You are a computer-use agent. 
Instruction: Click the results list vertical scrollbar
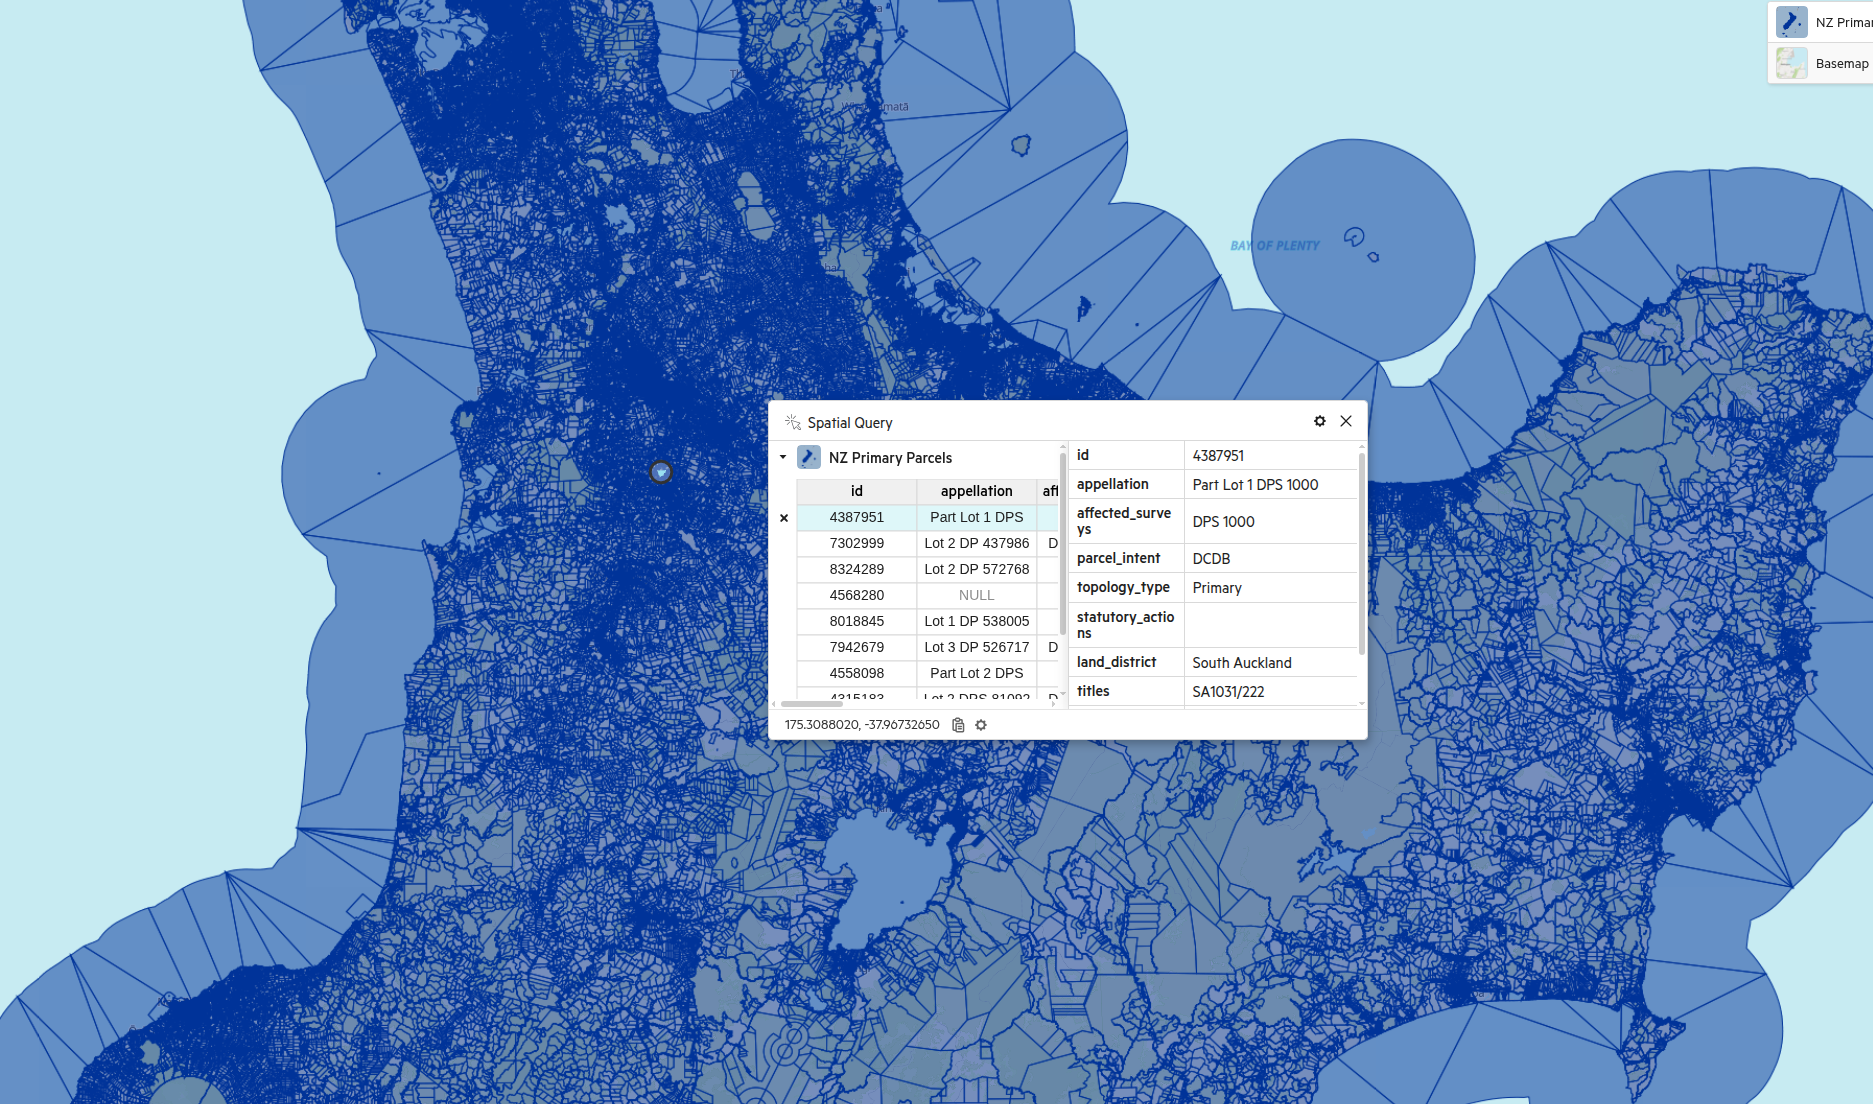1062,544
